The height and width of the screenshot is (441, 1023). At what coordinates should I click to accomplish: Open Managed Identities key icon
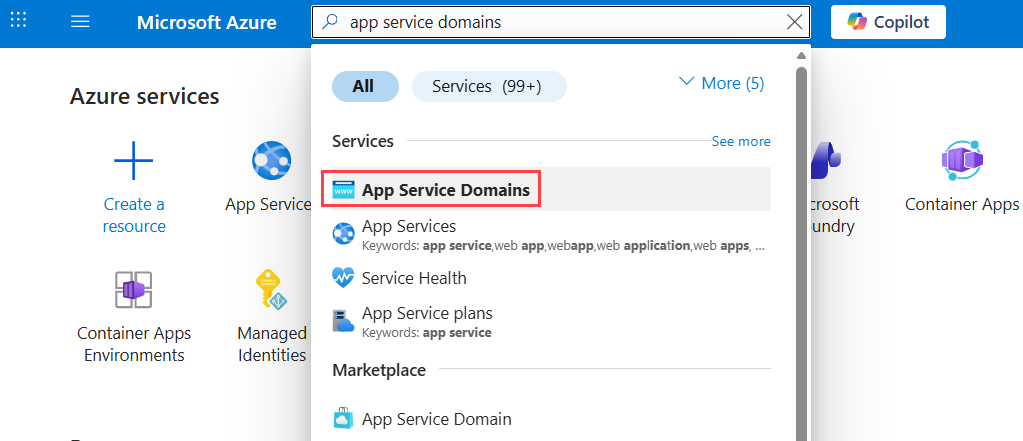tap(271, 290)
